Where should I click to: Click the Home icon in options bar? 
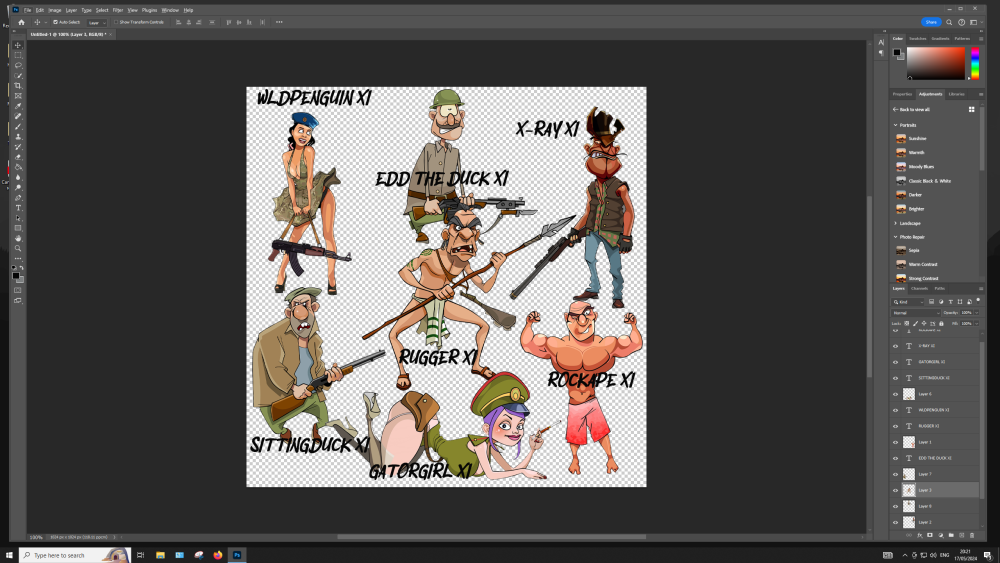click(21, 21)
